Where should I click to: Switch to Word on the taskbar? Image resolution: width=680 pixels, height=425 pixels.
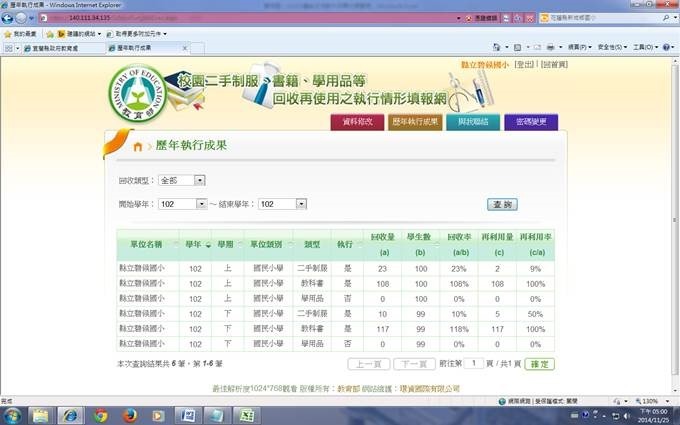pos(188,415)
